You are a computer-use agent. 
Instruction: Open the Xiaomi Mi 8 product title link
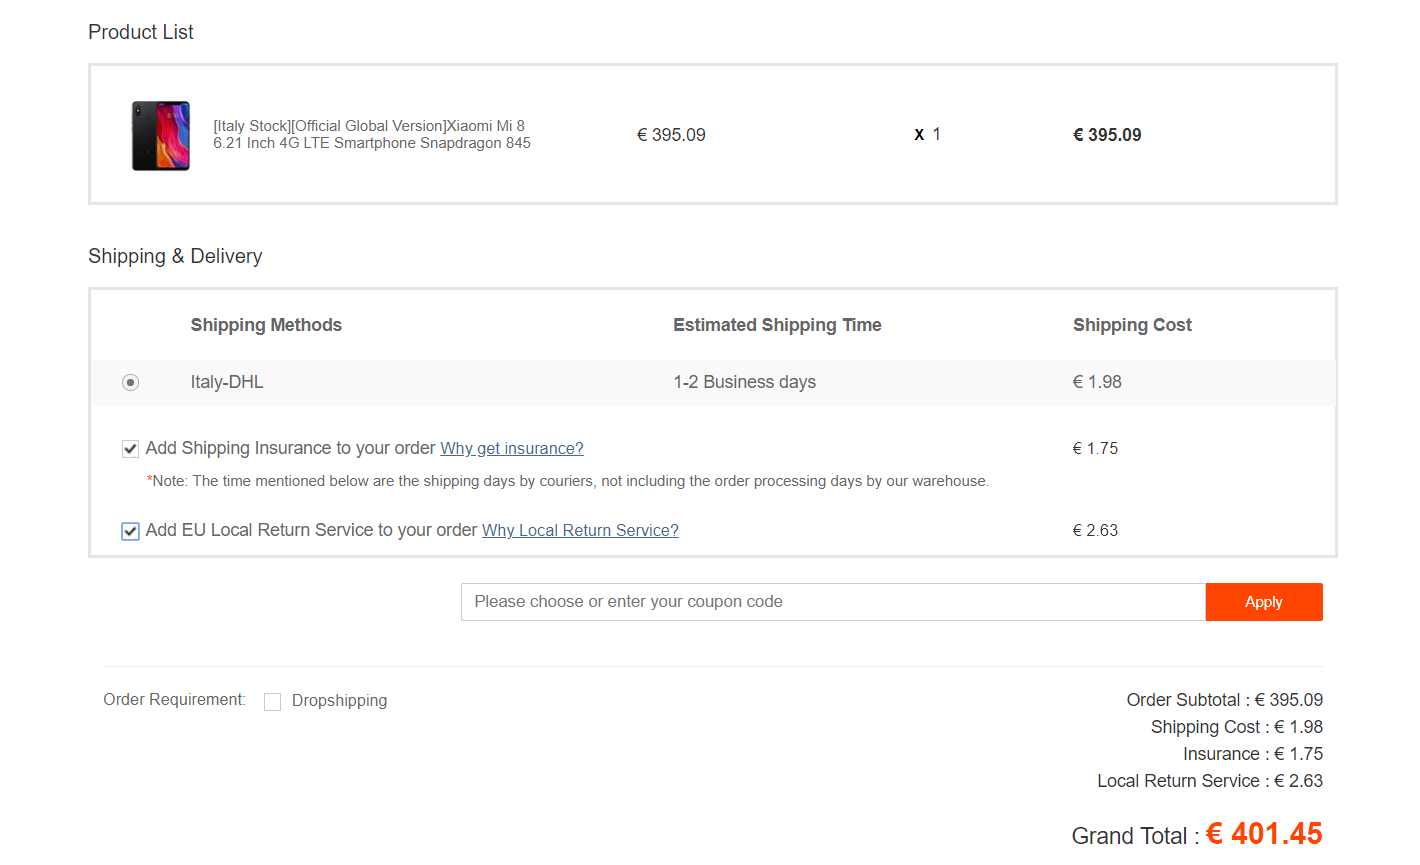pos(371,134)
